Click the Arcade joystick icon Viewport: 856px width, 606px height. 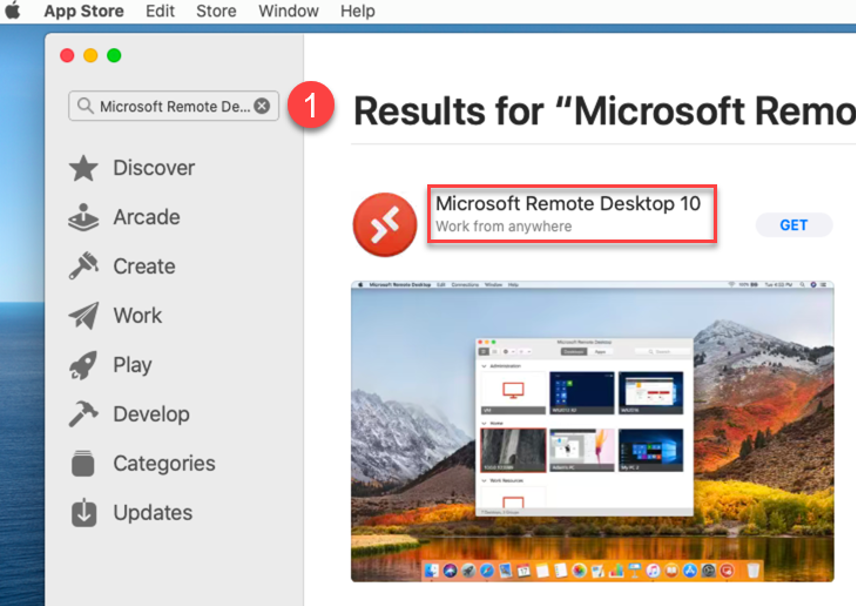coord(84,217)
